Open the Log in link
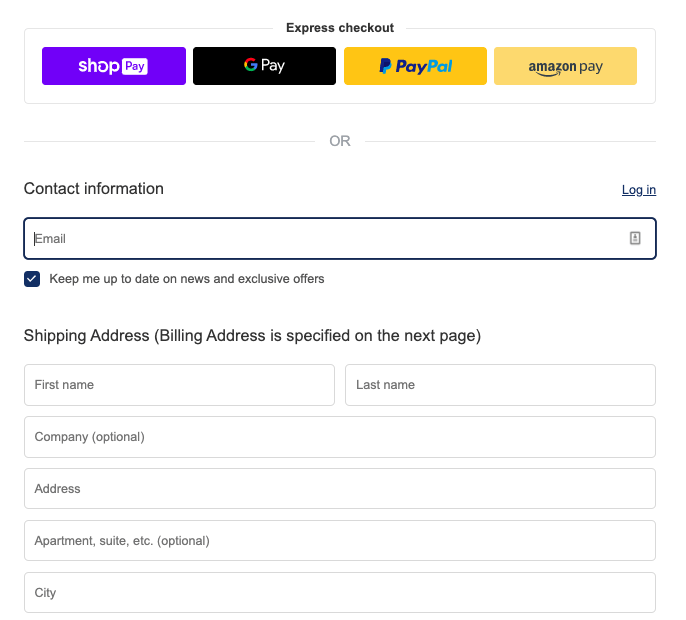Image resolution: width=686 pixels, height=620 pixels. tap(639, 190)
